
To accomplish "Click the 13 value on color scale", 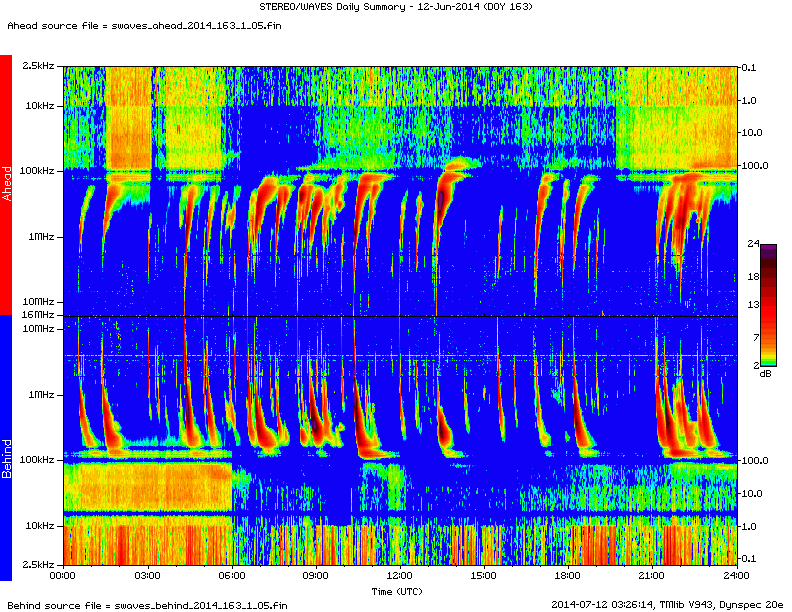I will click(x=753, y=304).
